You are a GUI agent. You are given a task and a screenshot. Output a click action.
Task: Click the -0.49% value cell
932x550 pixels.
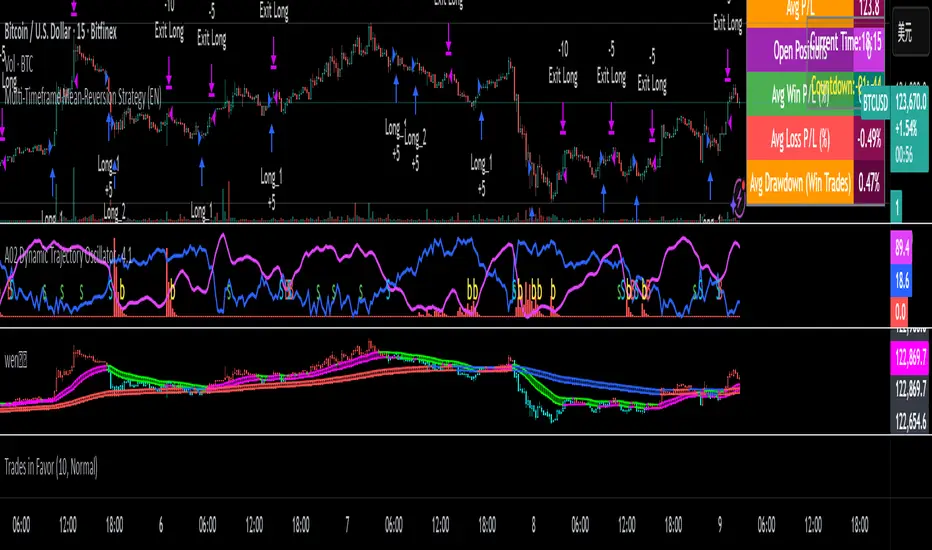(x=869, y=139)
